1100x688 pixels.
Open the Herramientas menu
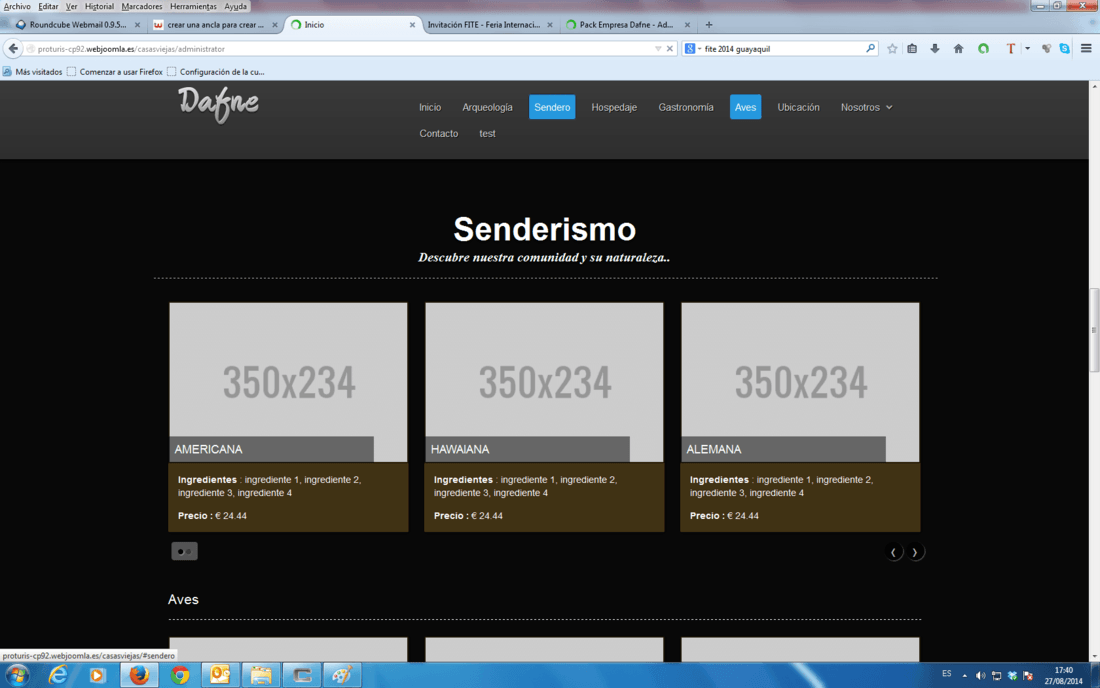tap(193, 6)
